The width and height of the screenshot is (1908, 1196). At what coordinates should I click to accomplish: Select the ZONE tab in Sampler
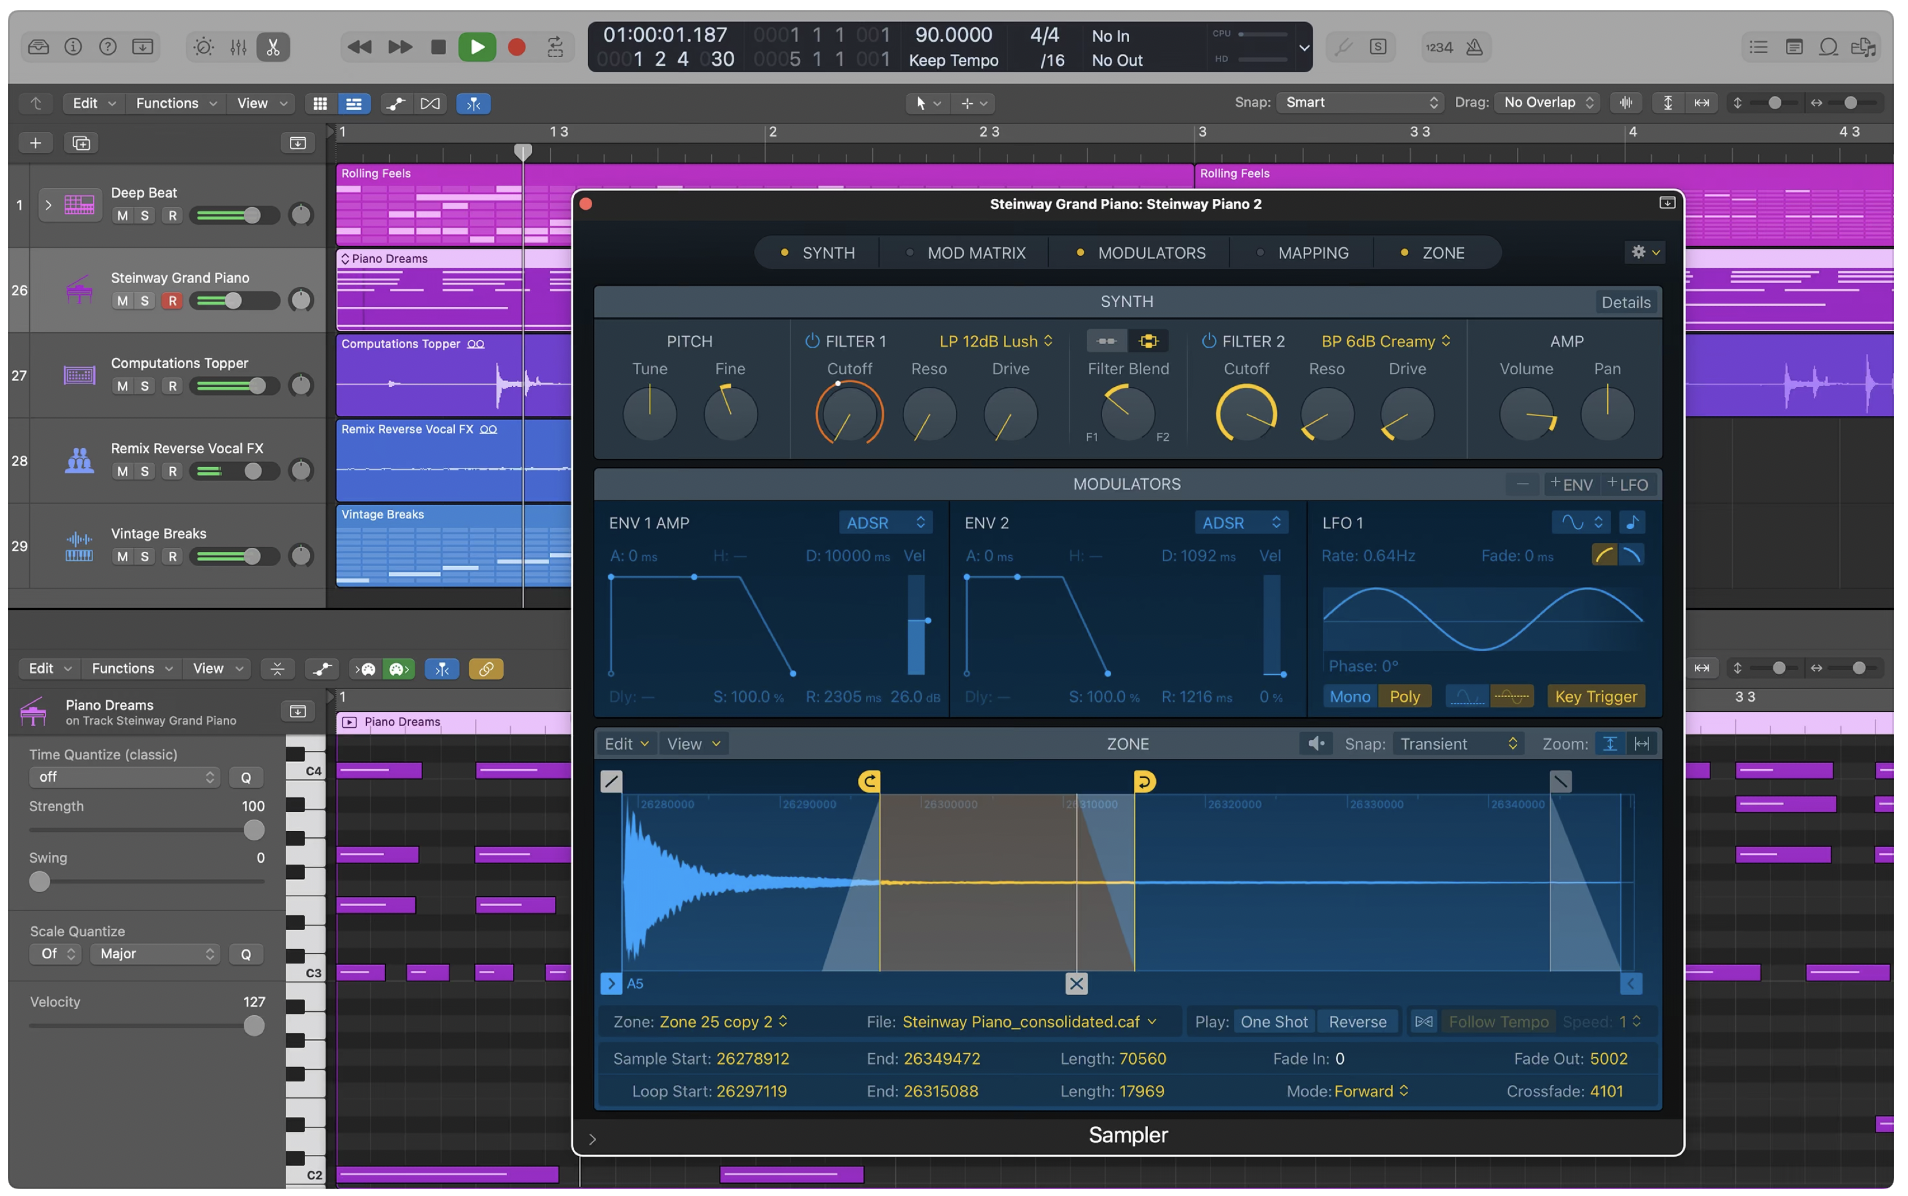pos(1433,253)
